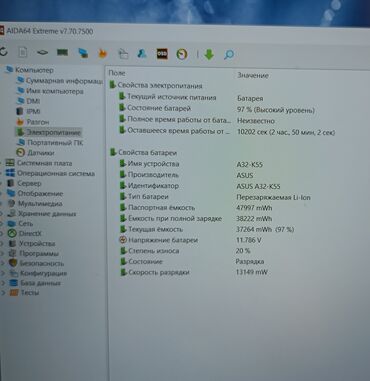Open the OSD panel toolbar icon

pos(162,54)
